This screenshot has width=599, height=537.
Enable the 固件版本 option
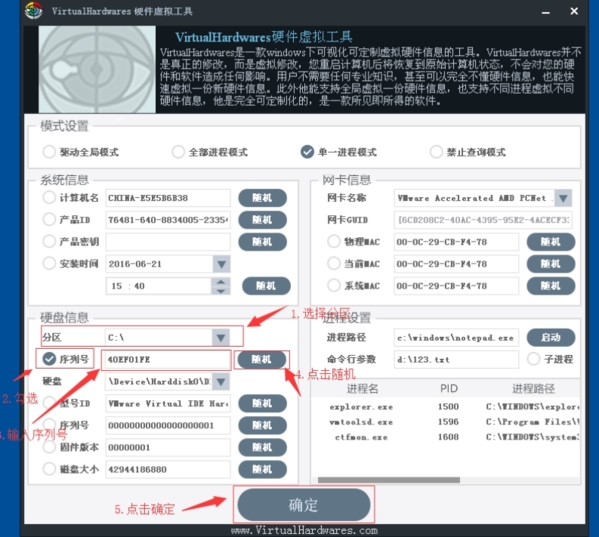(x=49, y=447)
